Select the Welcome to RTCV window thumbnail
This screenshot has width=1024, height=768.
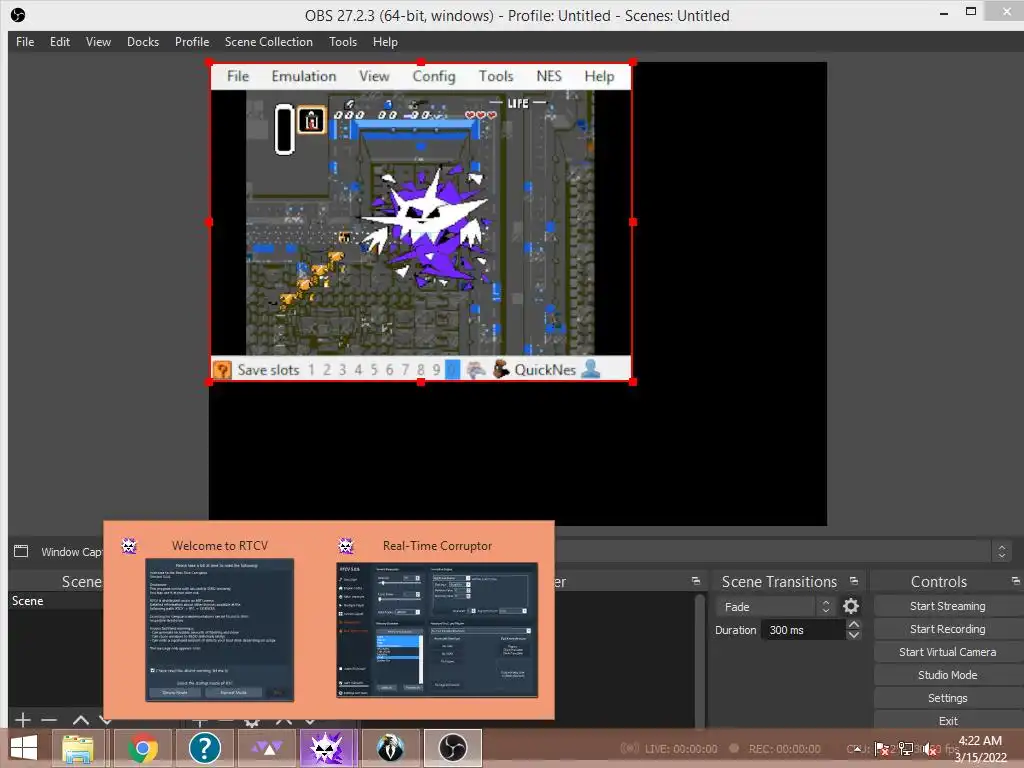coord(219,630)
